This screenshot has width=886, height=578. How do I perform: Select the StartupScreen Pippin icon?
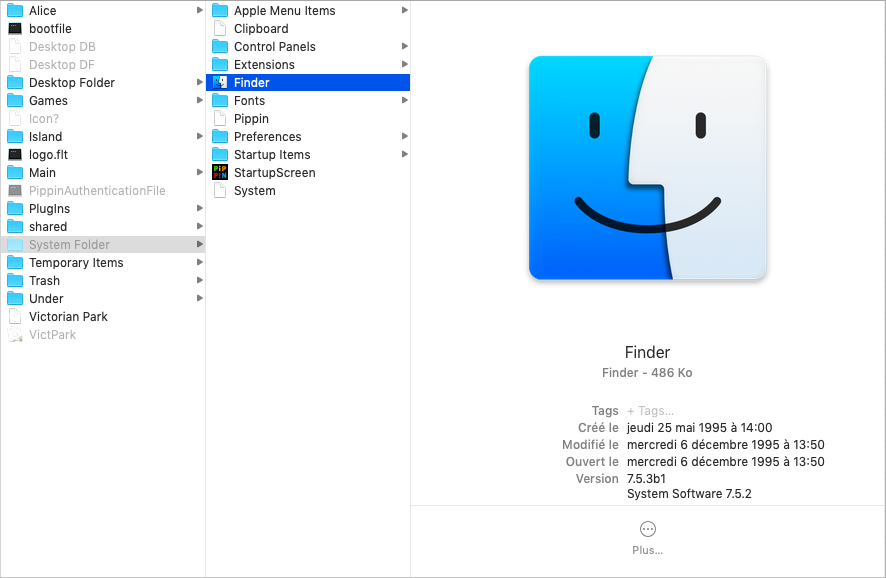click(x=220, y=172)
